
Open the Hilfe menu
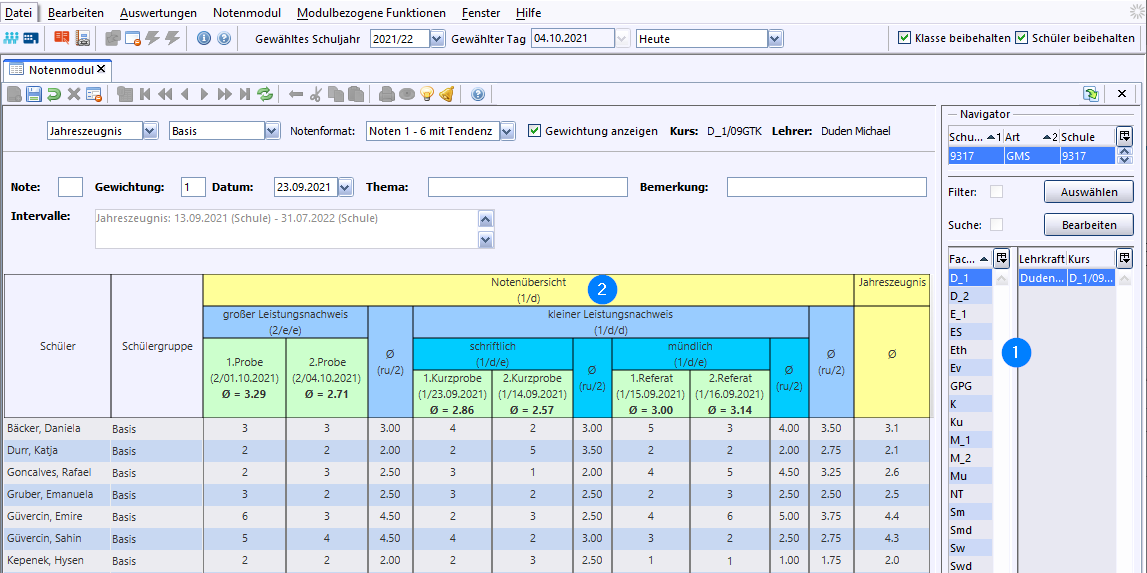click(x=528, y=13)
